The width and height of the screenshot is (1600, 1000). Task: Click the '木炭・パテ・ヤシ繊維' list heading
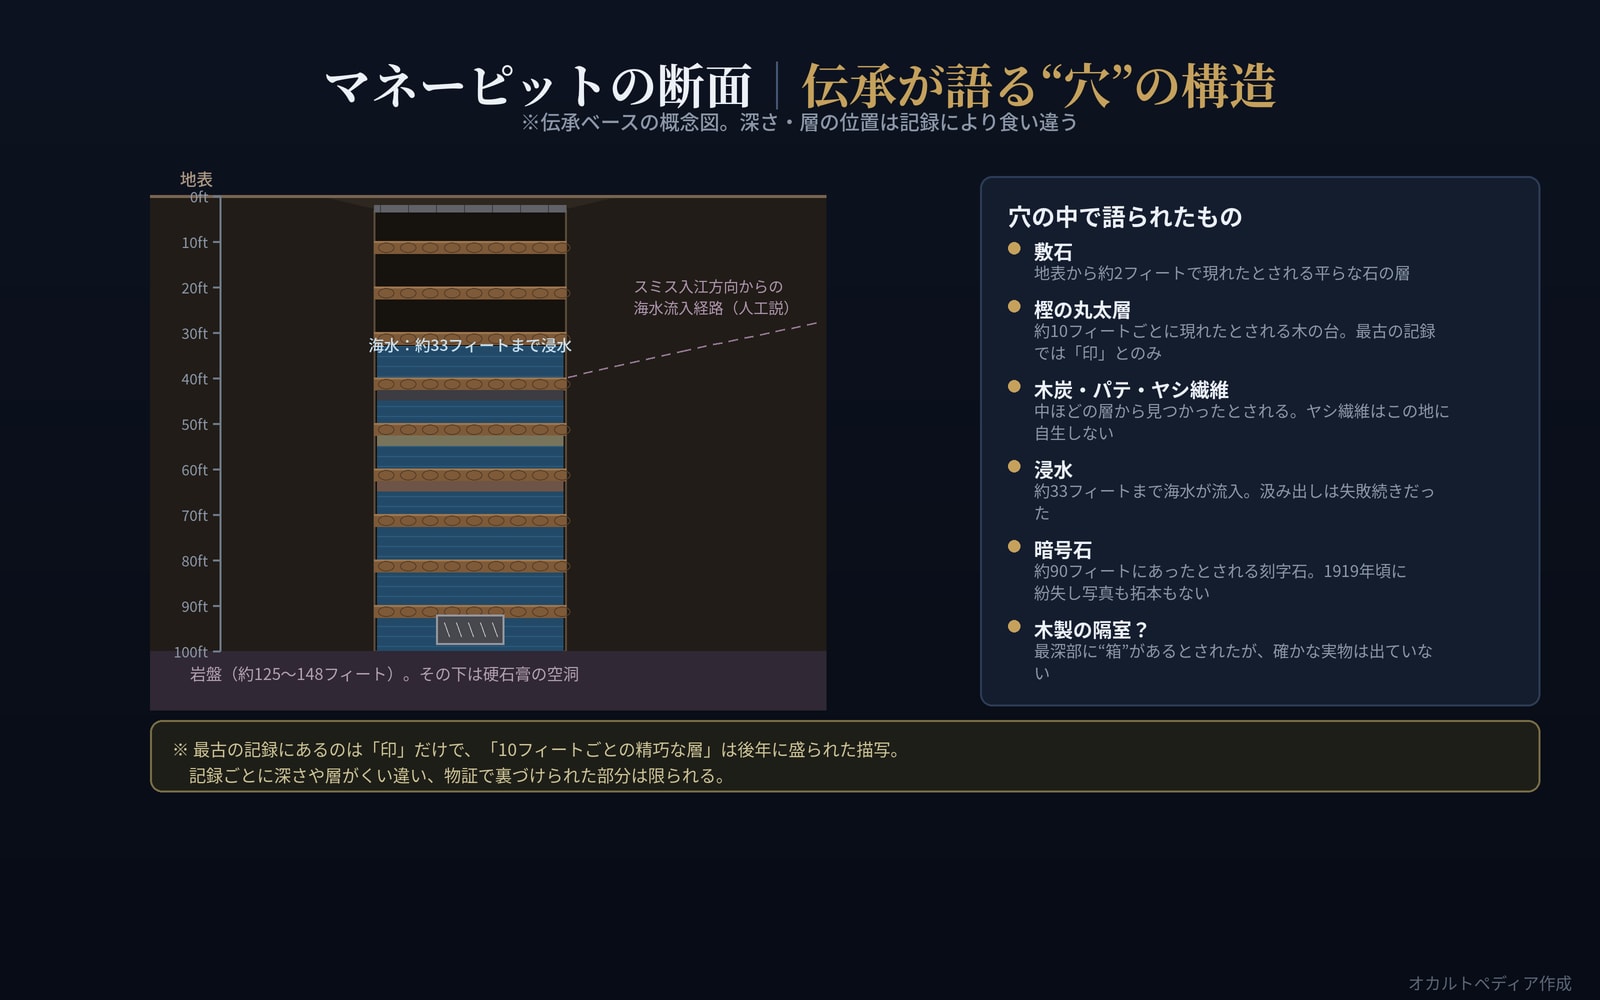[x=1131, y=389]
